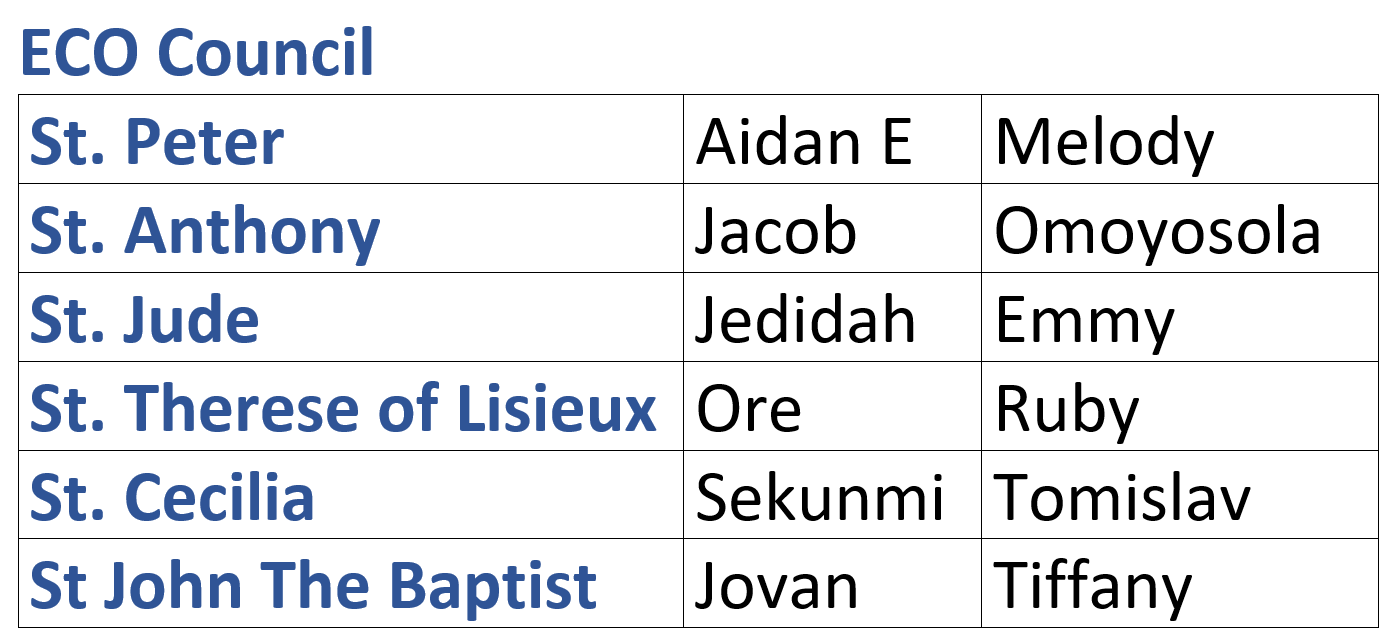Image resolution: width=1393 pixels, height=640 pixels.
Task: Select the Ruby cell
Action: pyautogui.click(x=1180, y=406)
